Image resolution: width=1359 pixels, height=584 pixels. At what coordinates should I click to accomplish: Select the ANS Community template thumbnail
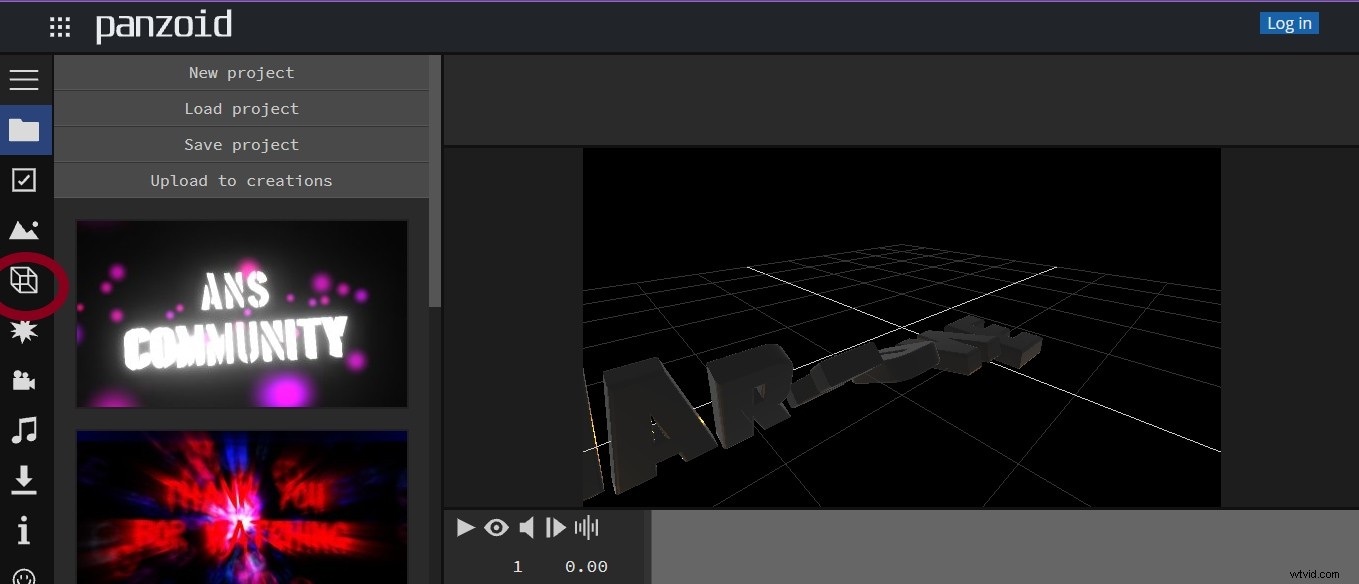[x=242, y=314]
